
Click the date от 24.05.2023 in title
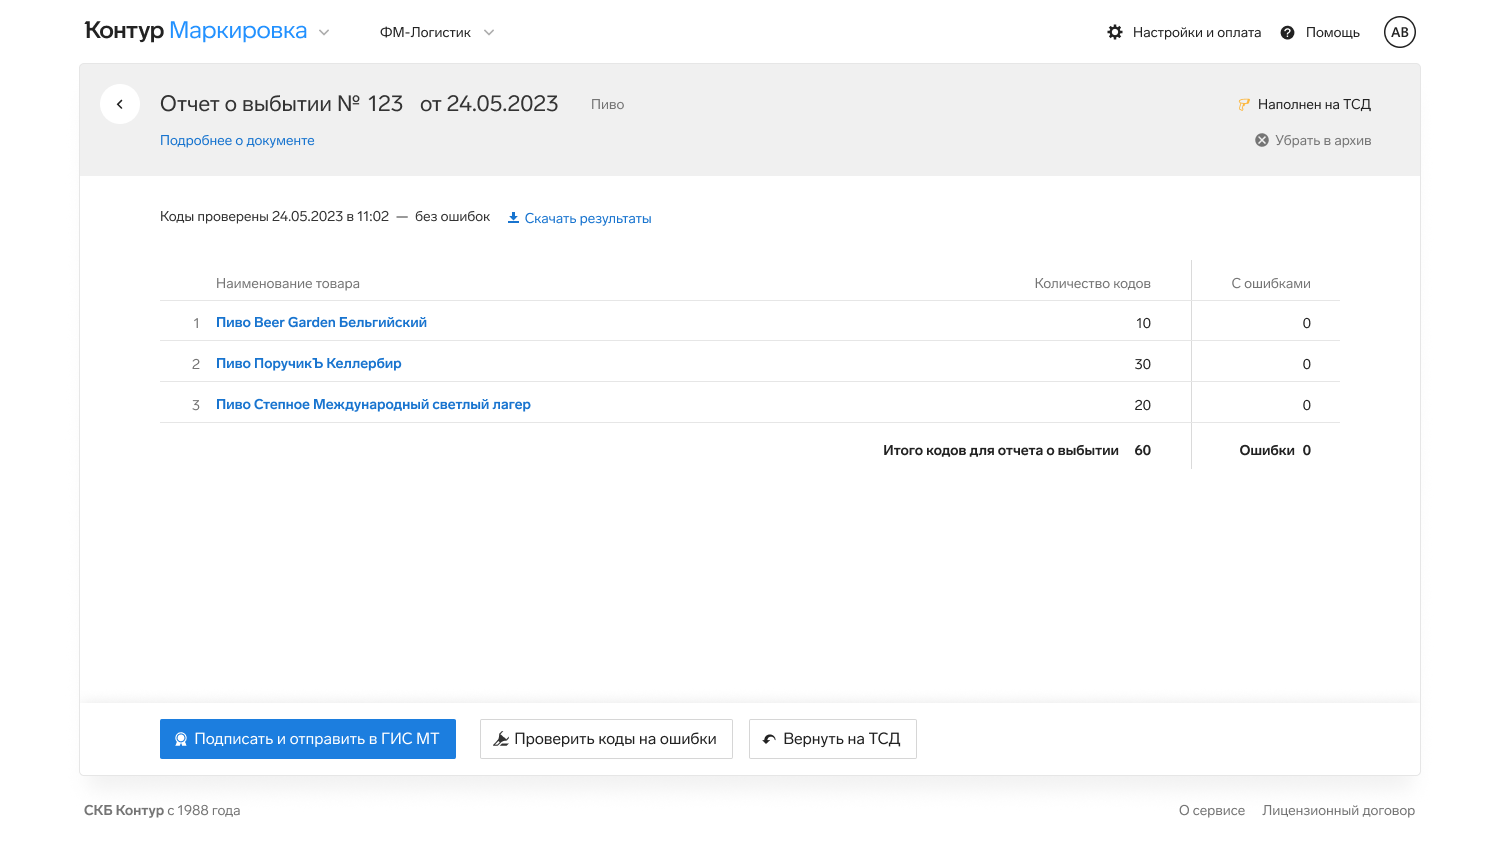pos(489,104)
